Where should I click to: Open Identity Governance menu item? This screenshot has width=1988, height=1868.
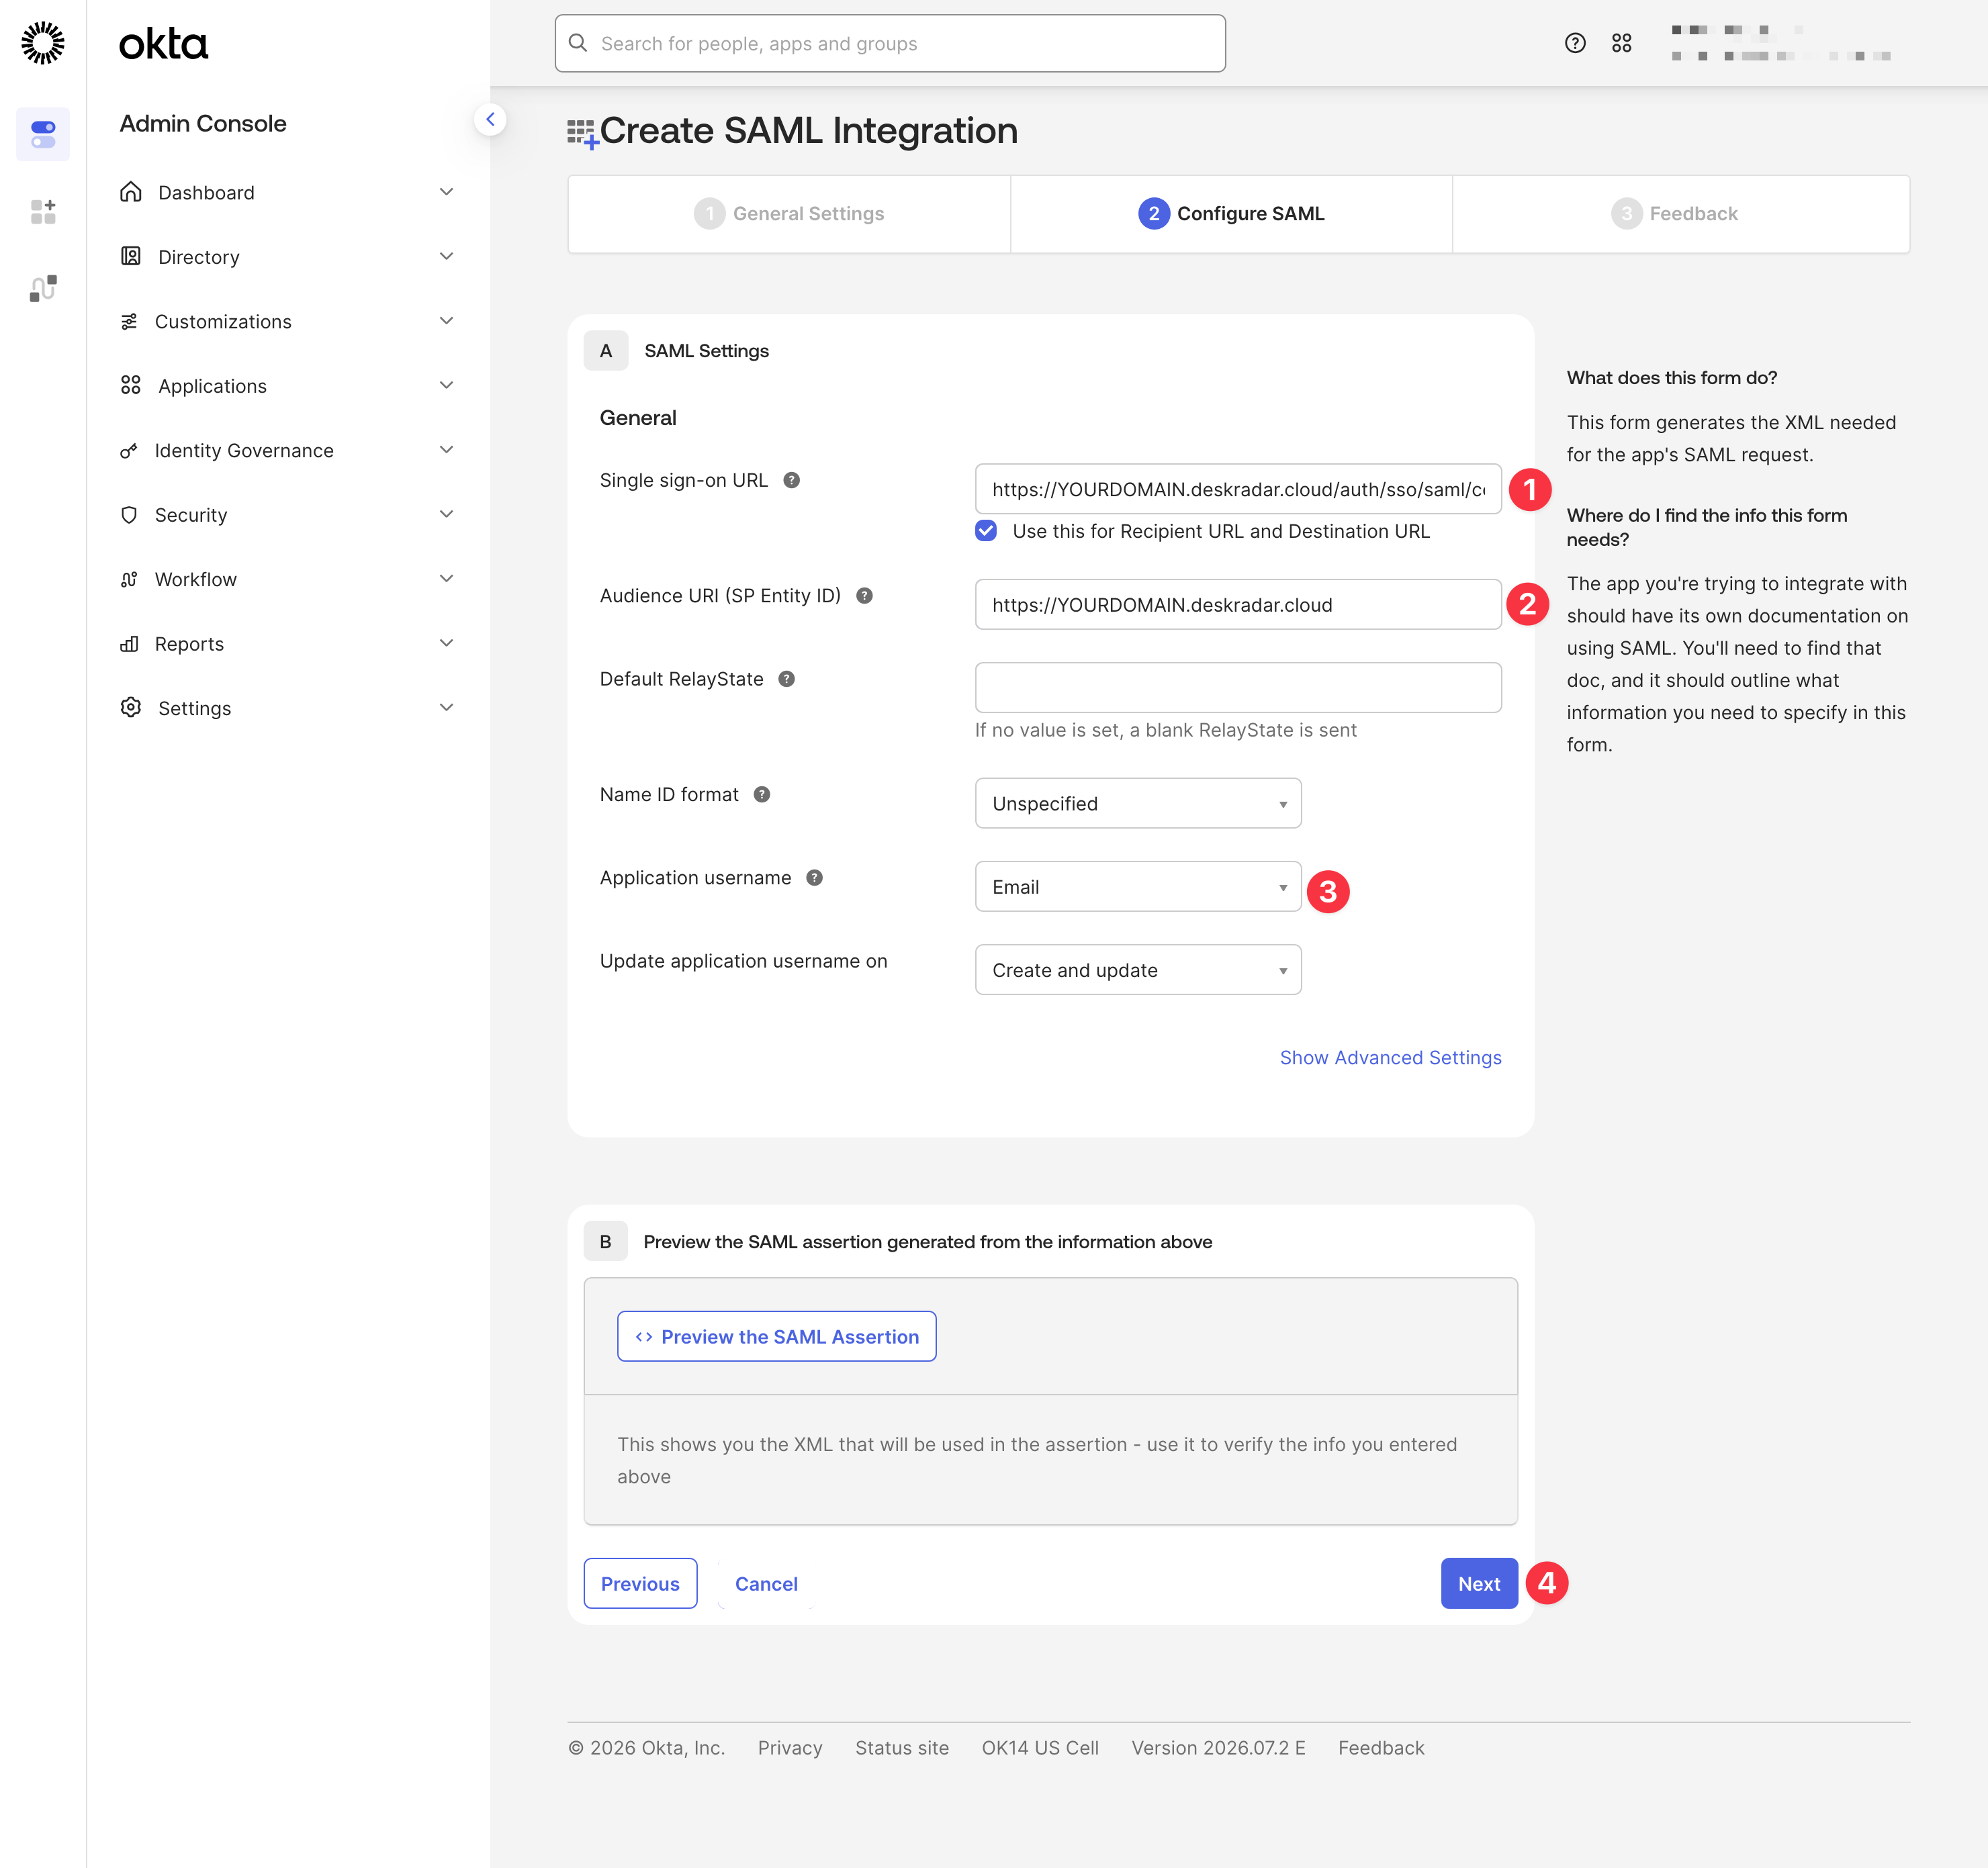coord(288,451)
